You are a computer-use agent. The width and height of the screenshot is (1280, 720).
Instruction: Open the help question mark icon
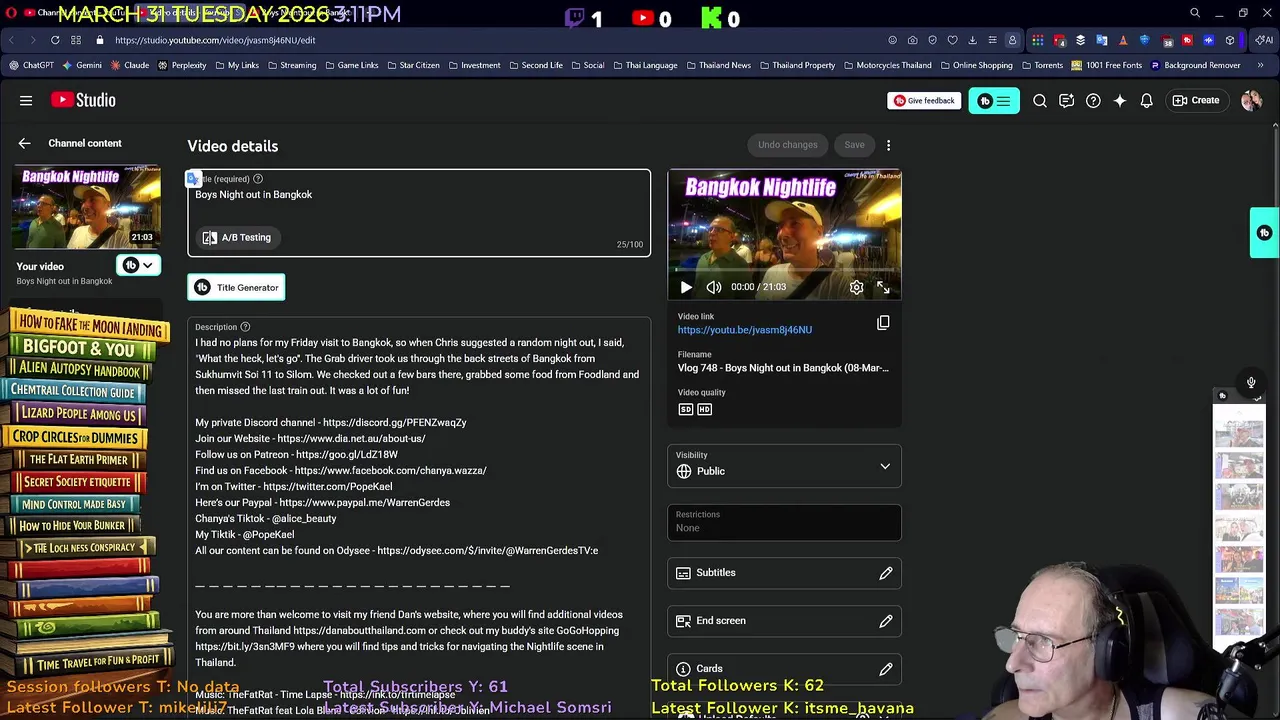point(1093,100)
